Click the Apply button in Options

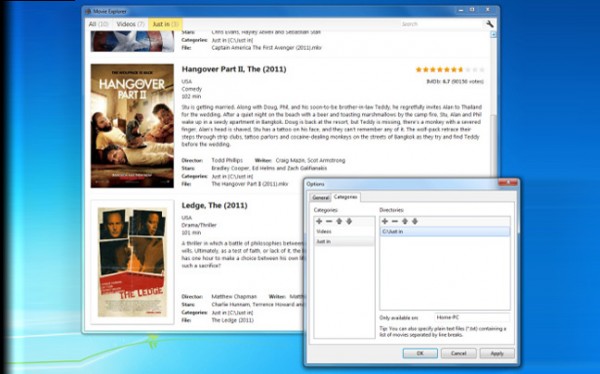click(x=497, y=353)
